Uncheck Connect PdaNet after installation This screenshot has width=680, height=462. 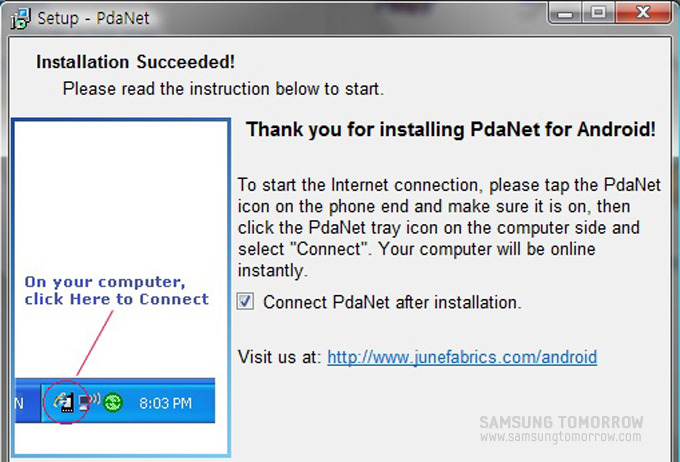[x=246, y=301]
